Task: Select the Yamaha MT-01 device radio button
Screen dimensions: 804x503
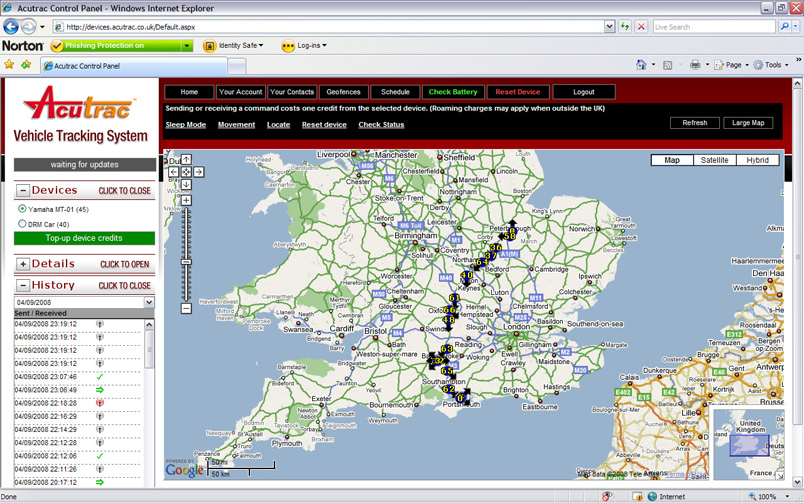Action: 23,209
